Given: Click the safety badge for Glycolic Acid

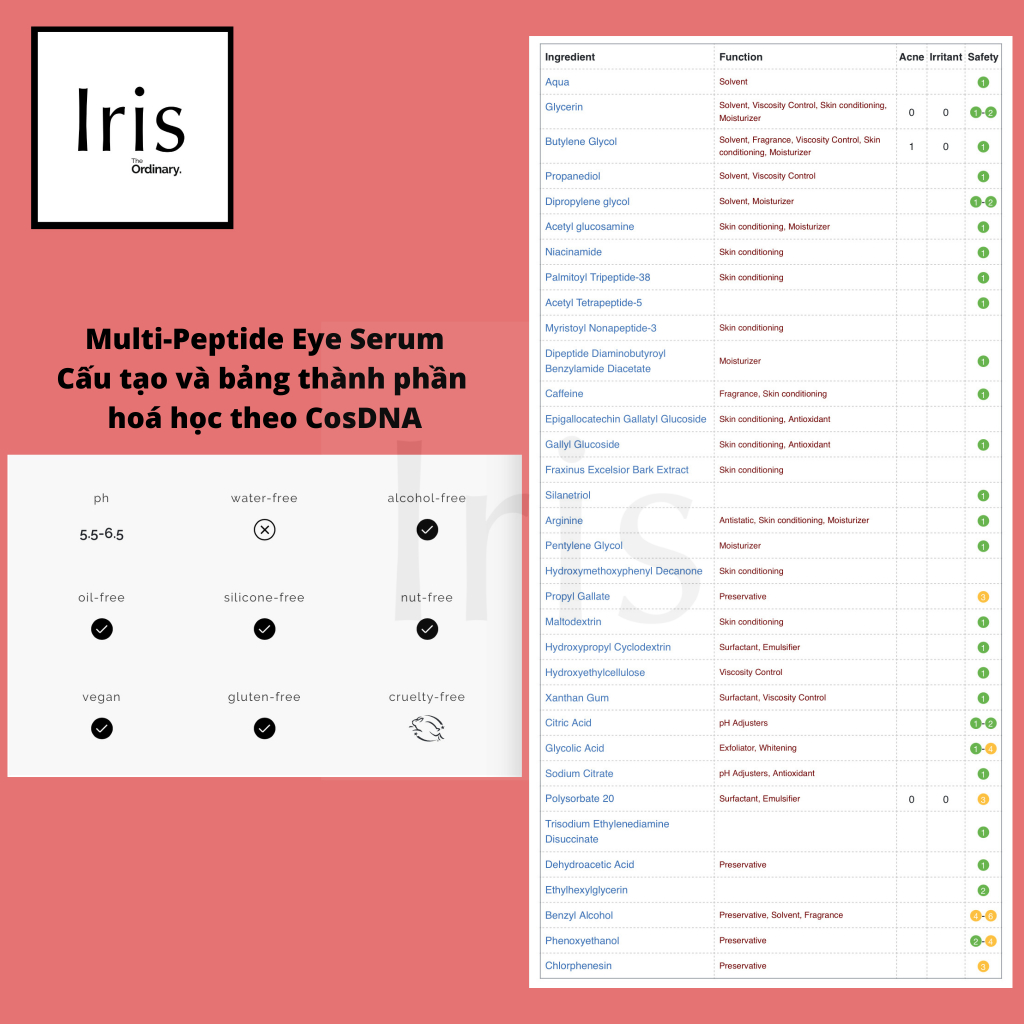Looking at the screenshot, I should coord(983,748).
